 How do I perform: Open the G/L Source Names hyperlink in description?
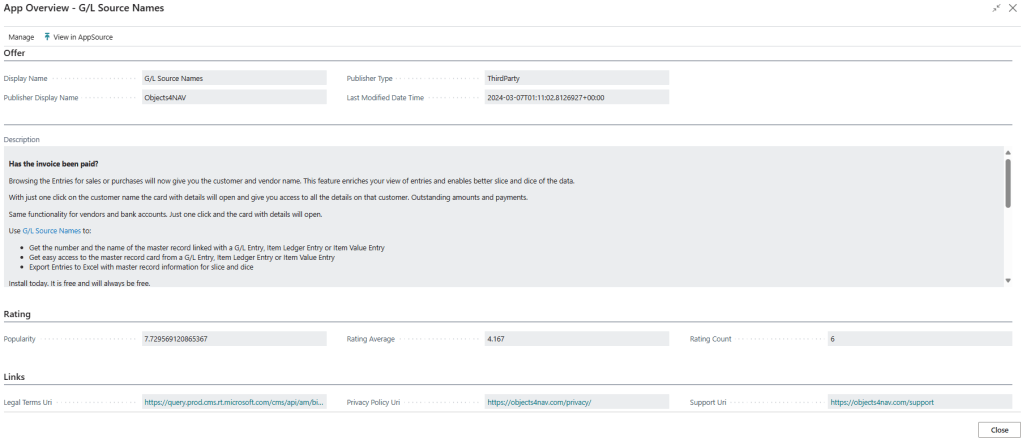click(51, 230)
